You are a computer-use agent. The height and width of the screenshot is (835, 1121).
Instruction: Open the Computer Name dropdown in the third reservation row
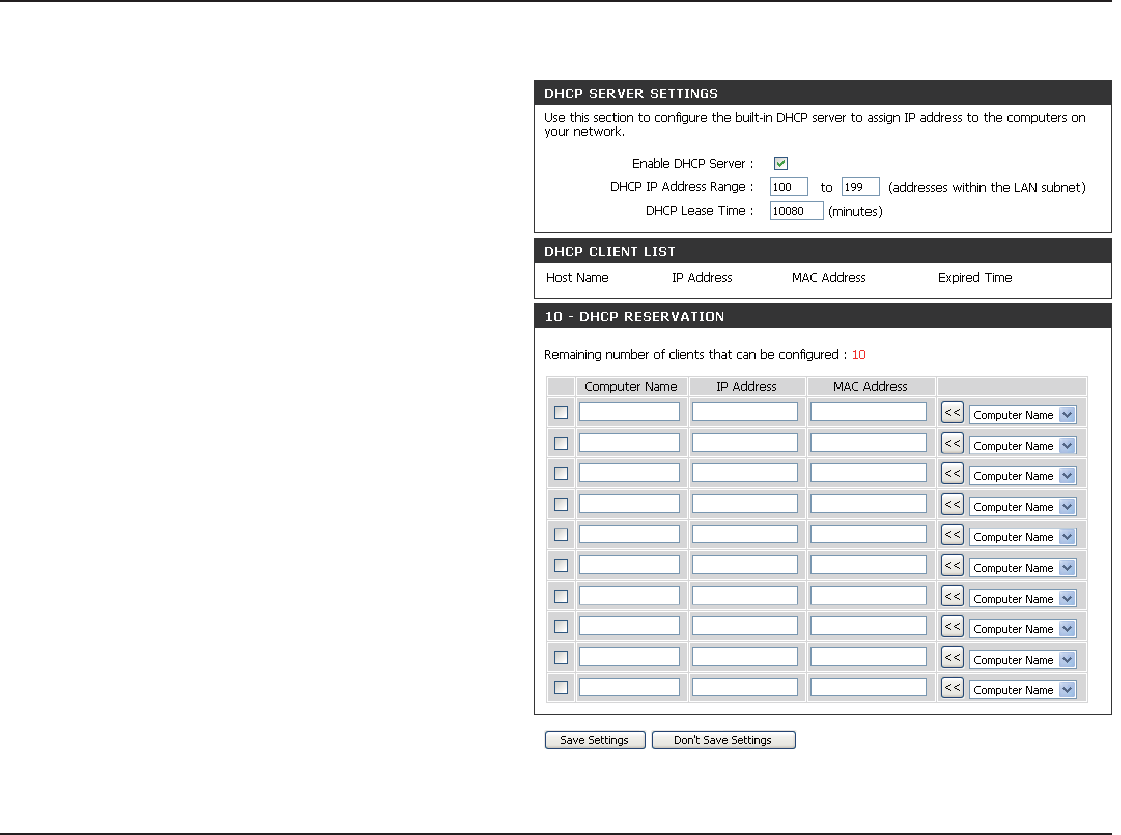(x=1022, y=475)
